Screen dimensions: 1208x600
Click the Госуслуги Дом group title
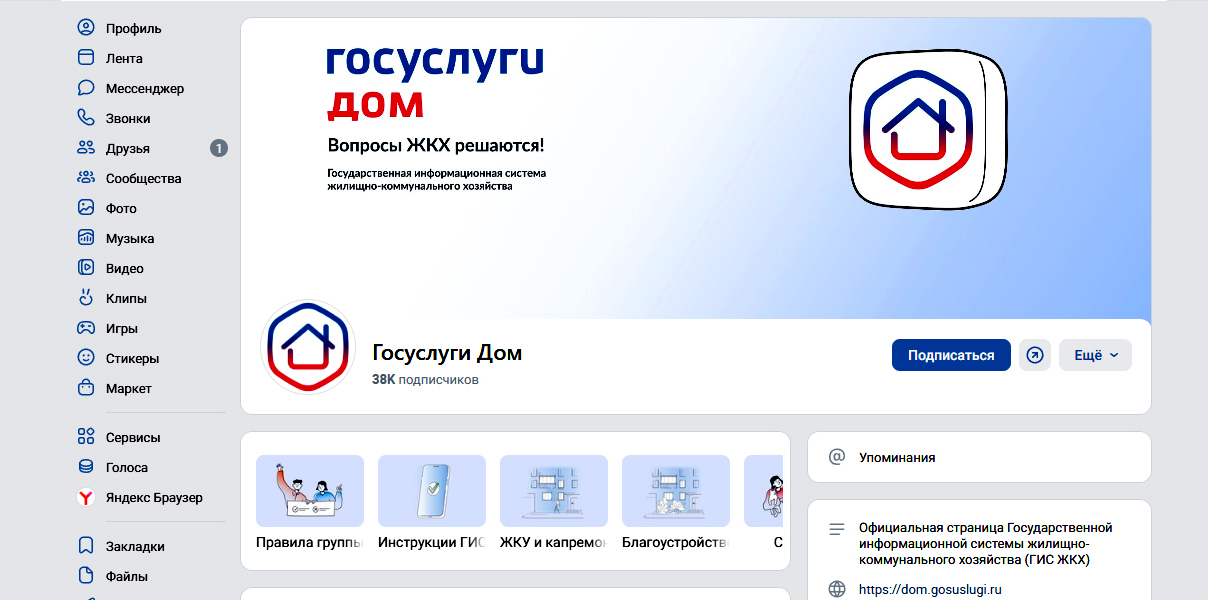tap(447, 353)
